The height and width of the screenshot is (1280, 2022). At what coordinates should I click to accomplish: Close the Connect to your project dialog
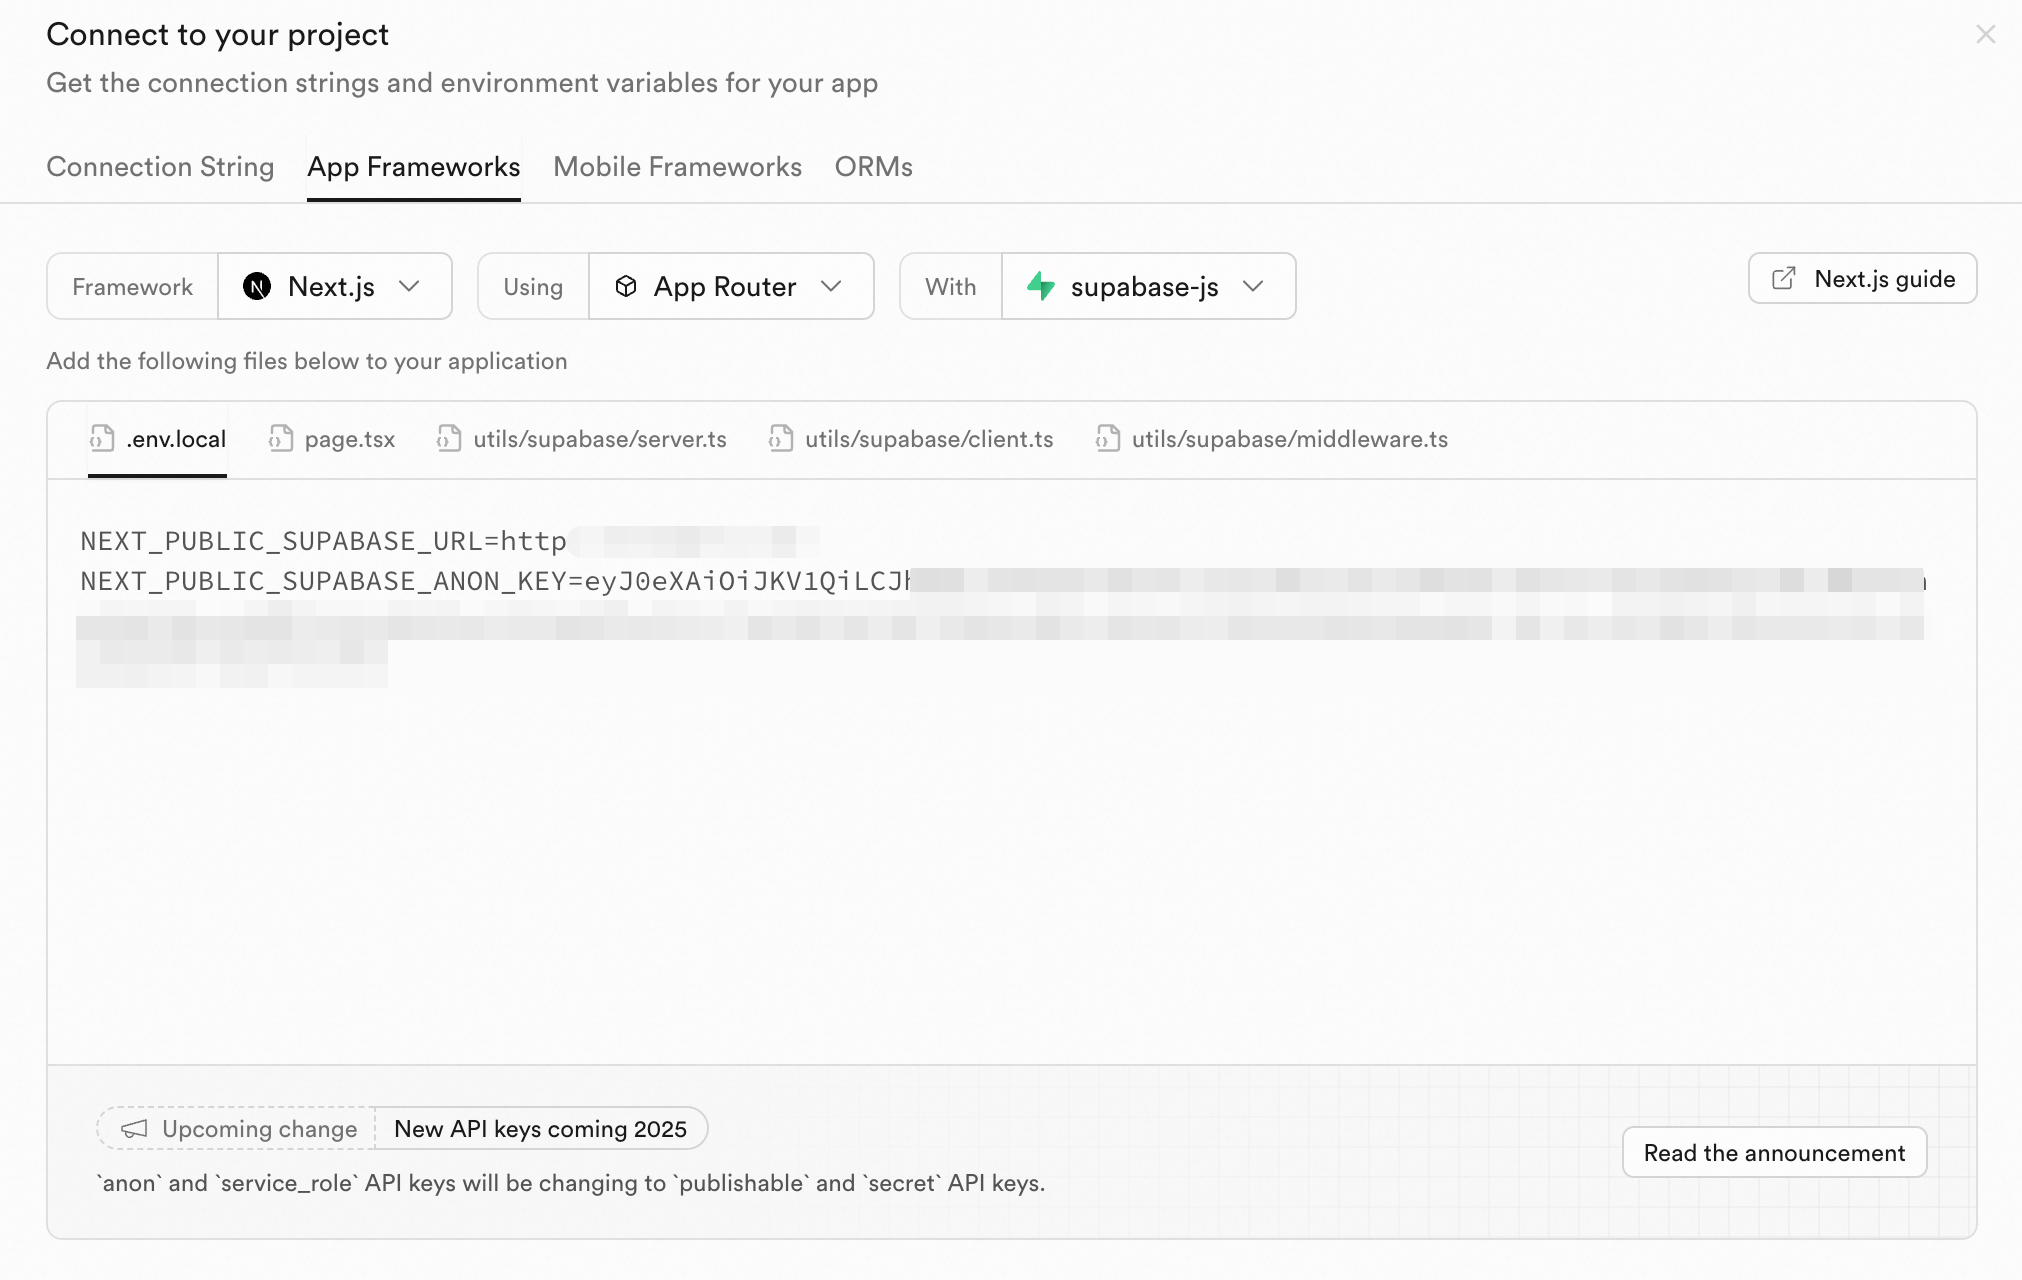point(1985,35)
